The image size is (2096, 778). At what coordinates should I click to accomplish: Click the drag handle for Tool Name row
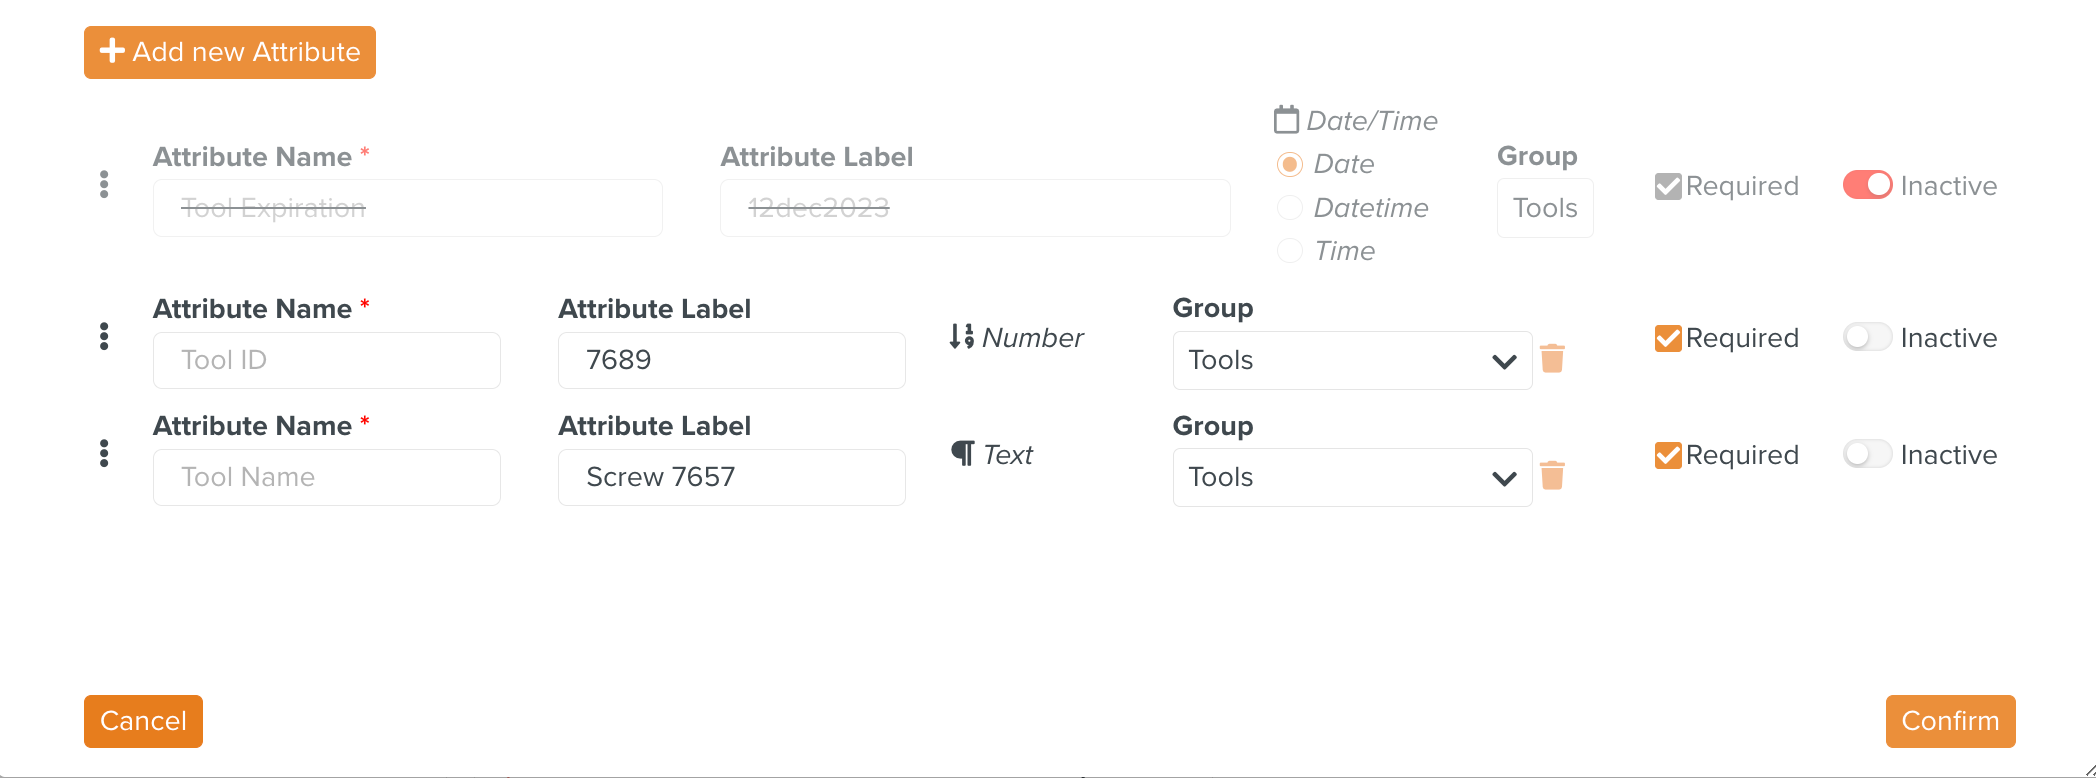click(104, 454)
